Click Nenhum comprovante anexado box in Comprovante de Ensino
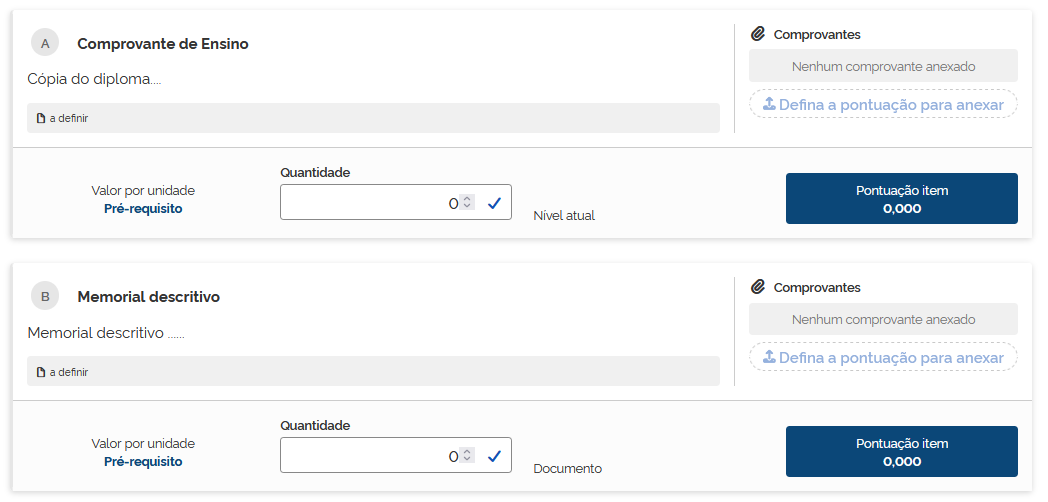The image size is (1048, 502). tap(883, 67)
